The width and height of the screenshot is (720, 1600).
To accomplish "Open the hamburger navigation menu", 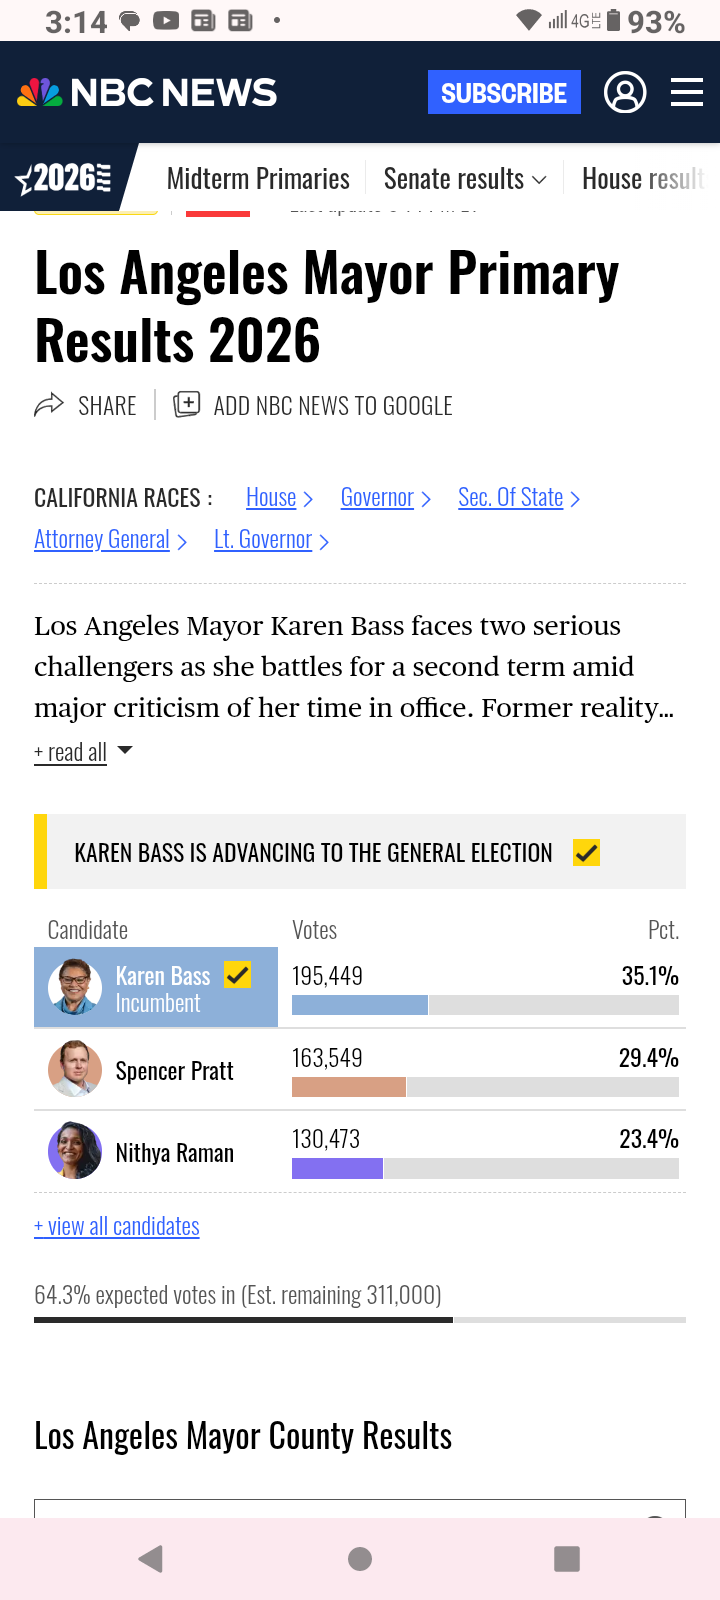I will tap(687, 93).
